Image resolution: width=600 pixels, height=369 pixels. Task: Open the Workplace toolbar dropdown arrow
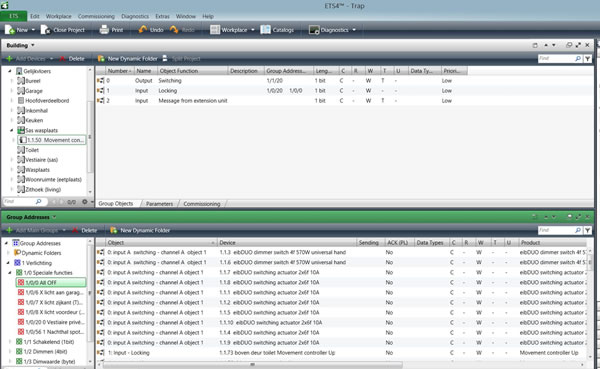pos(253,30)
